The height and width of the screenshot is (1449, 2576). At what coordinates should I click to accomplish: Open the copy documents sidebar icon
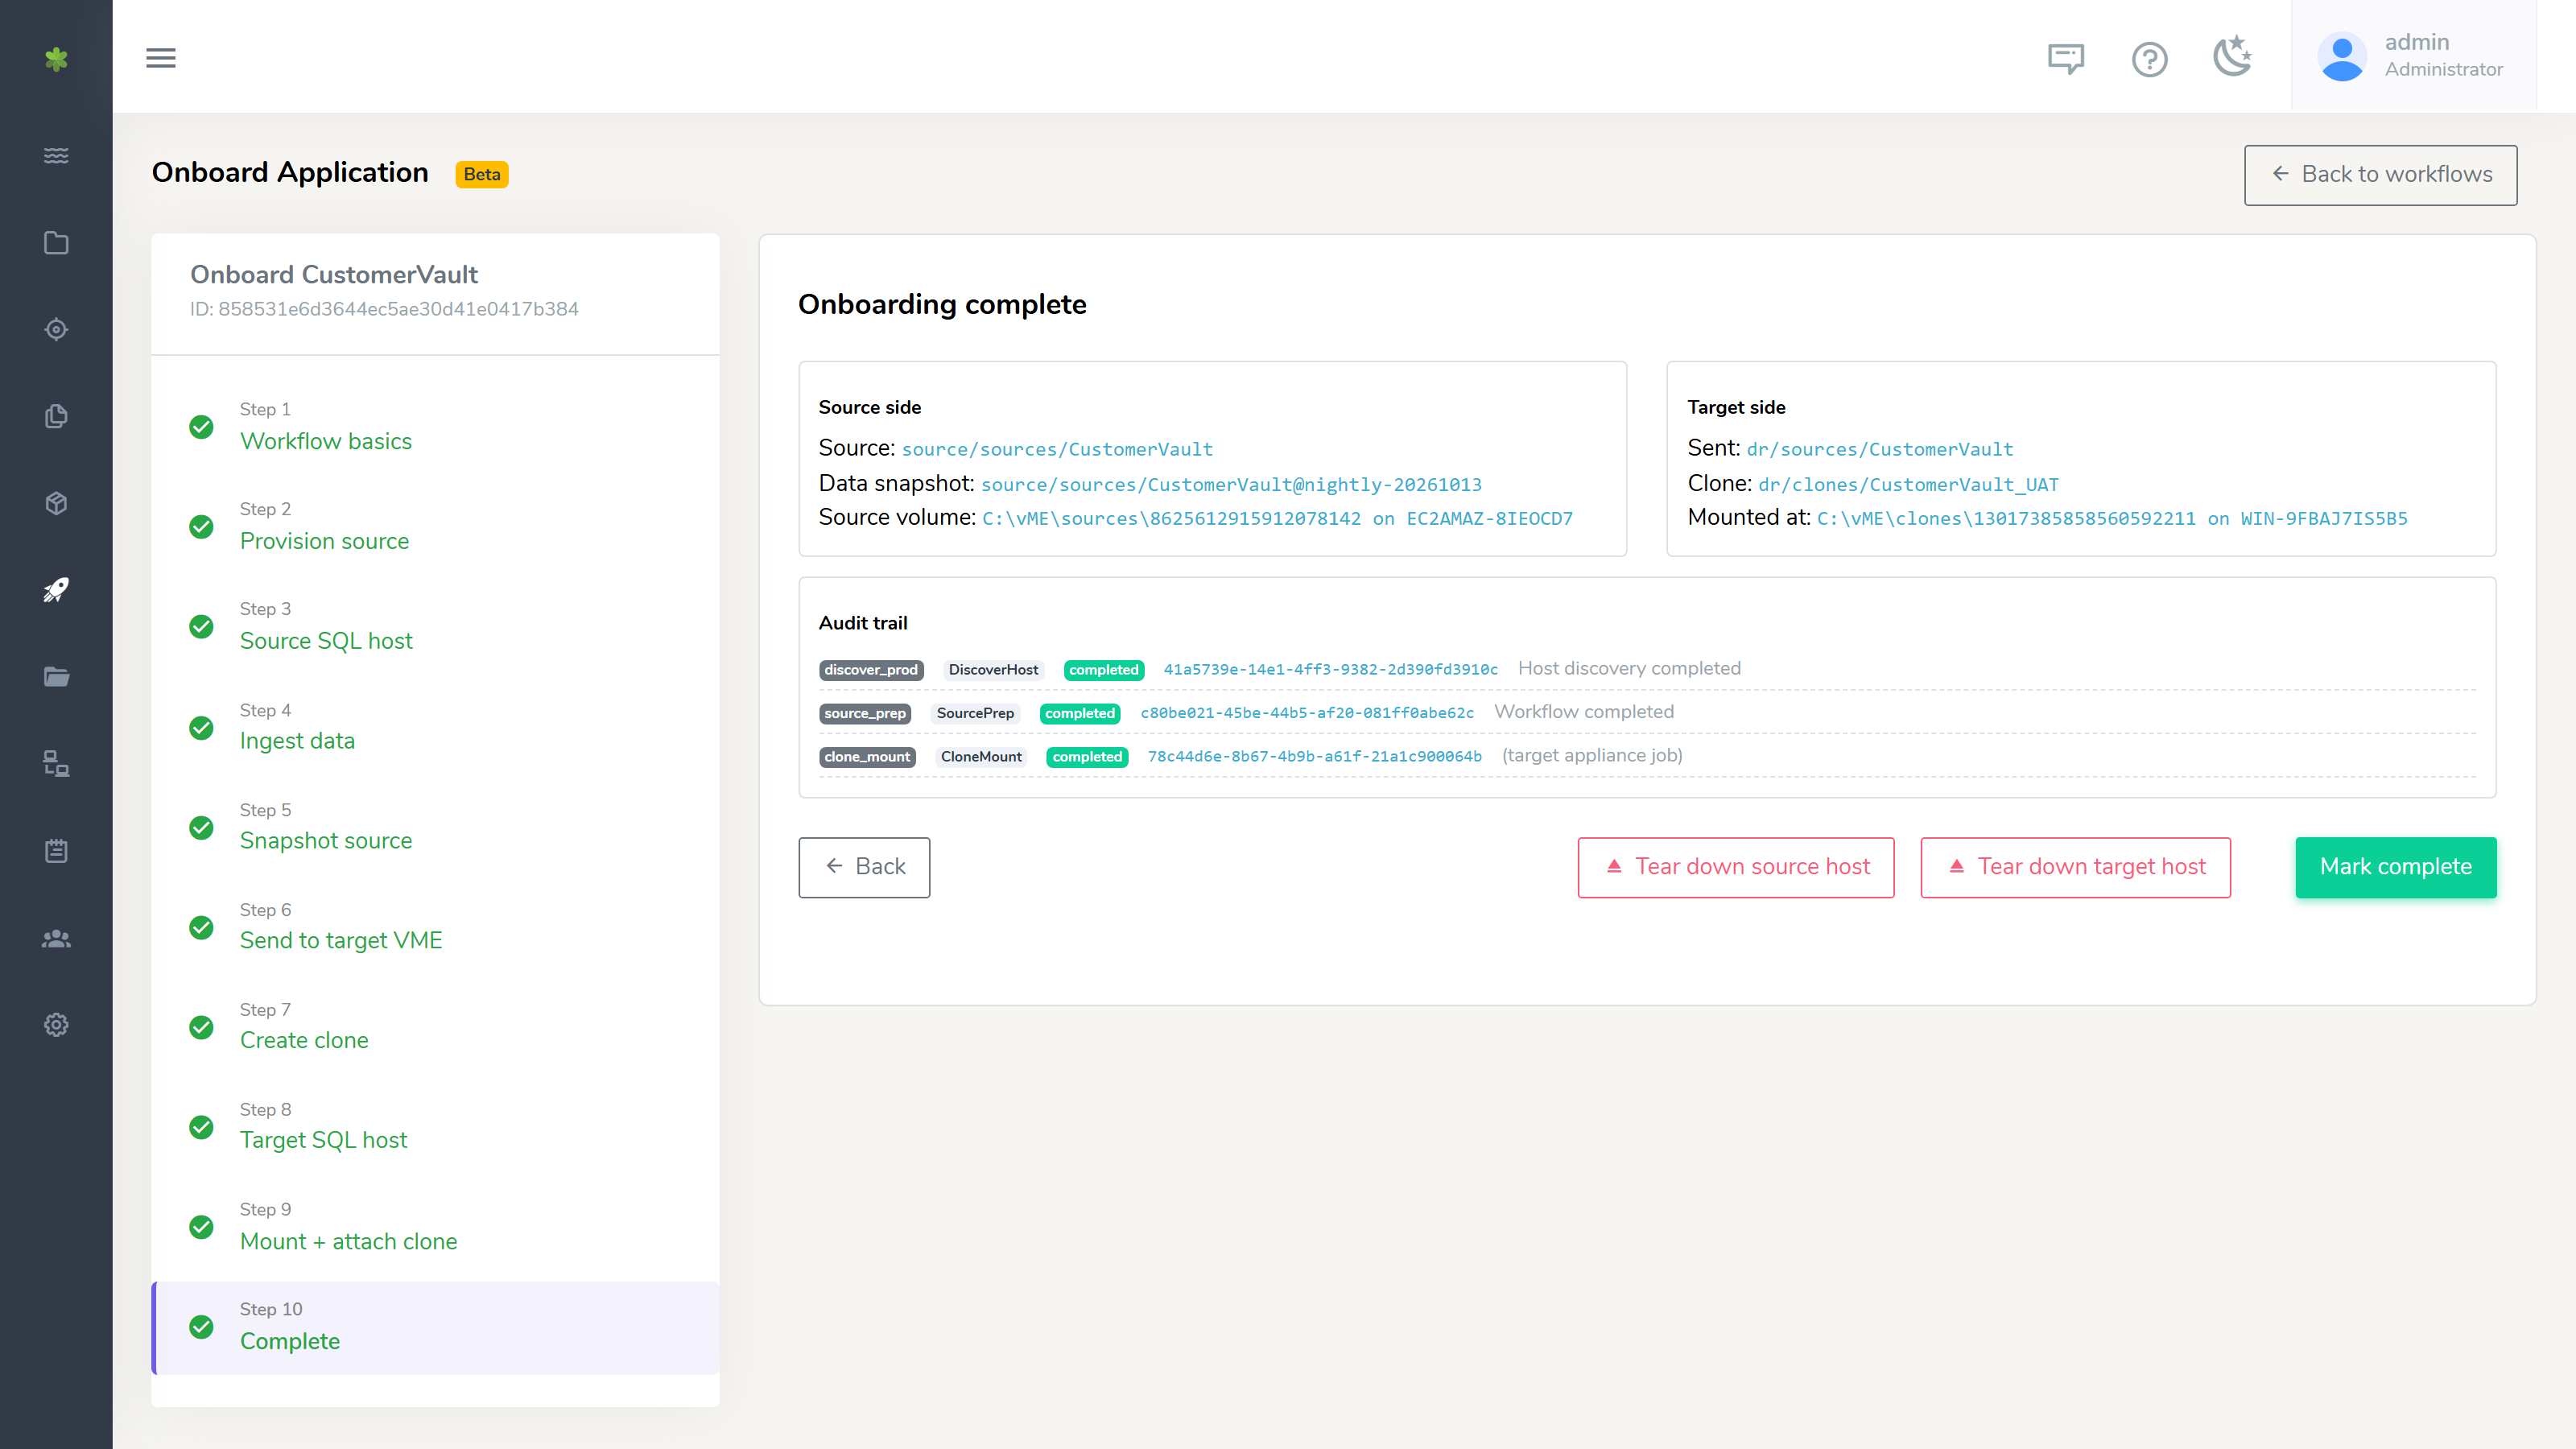(56, 416)
